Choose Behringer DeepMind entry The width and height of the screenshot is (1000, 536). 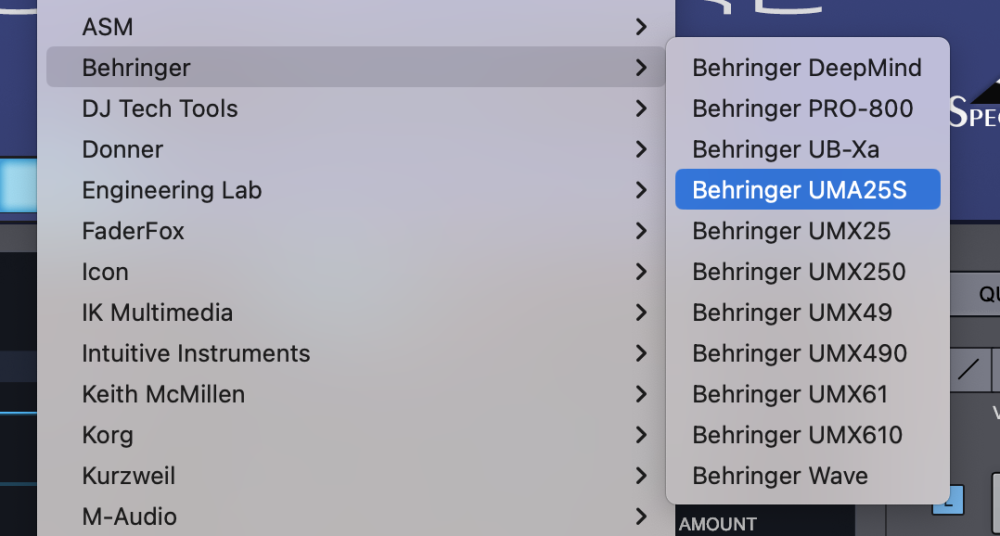pyautogui.click(x=806, y=68)
